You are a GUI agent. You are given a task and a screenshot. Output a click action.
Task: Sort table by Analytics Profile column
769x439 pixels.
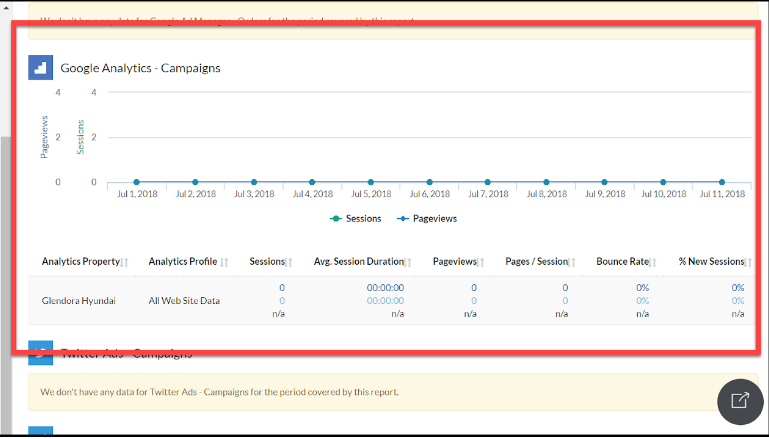point(188,262)
